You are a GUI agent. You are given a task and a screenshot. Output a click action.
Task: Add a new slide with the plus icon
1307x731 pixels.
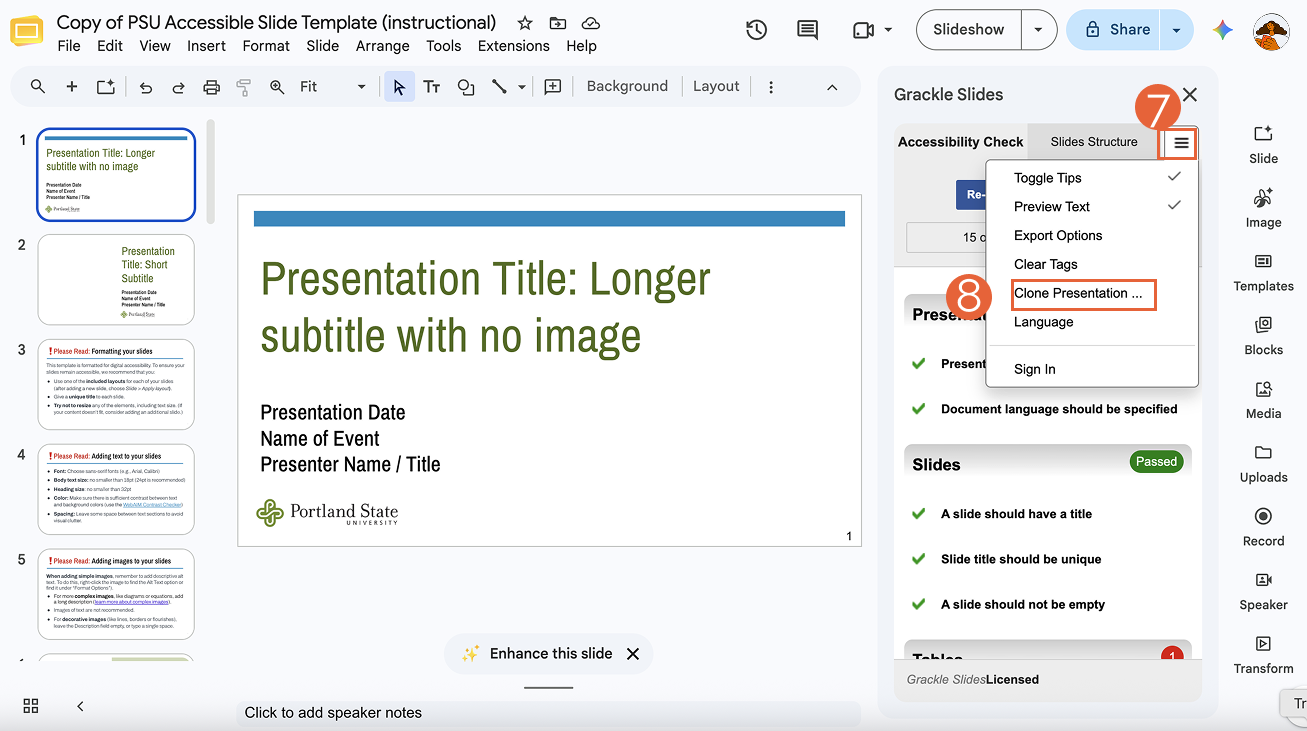click(72, 87)
